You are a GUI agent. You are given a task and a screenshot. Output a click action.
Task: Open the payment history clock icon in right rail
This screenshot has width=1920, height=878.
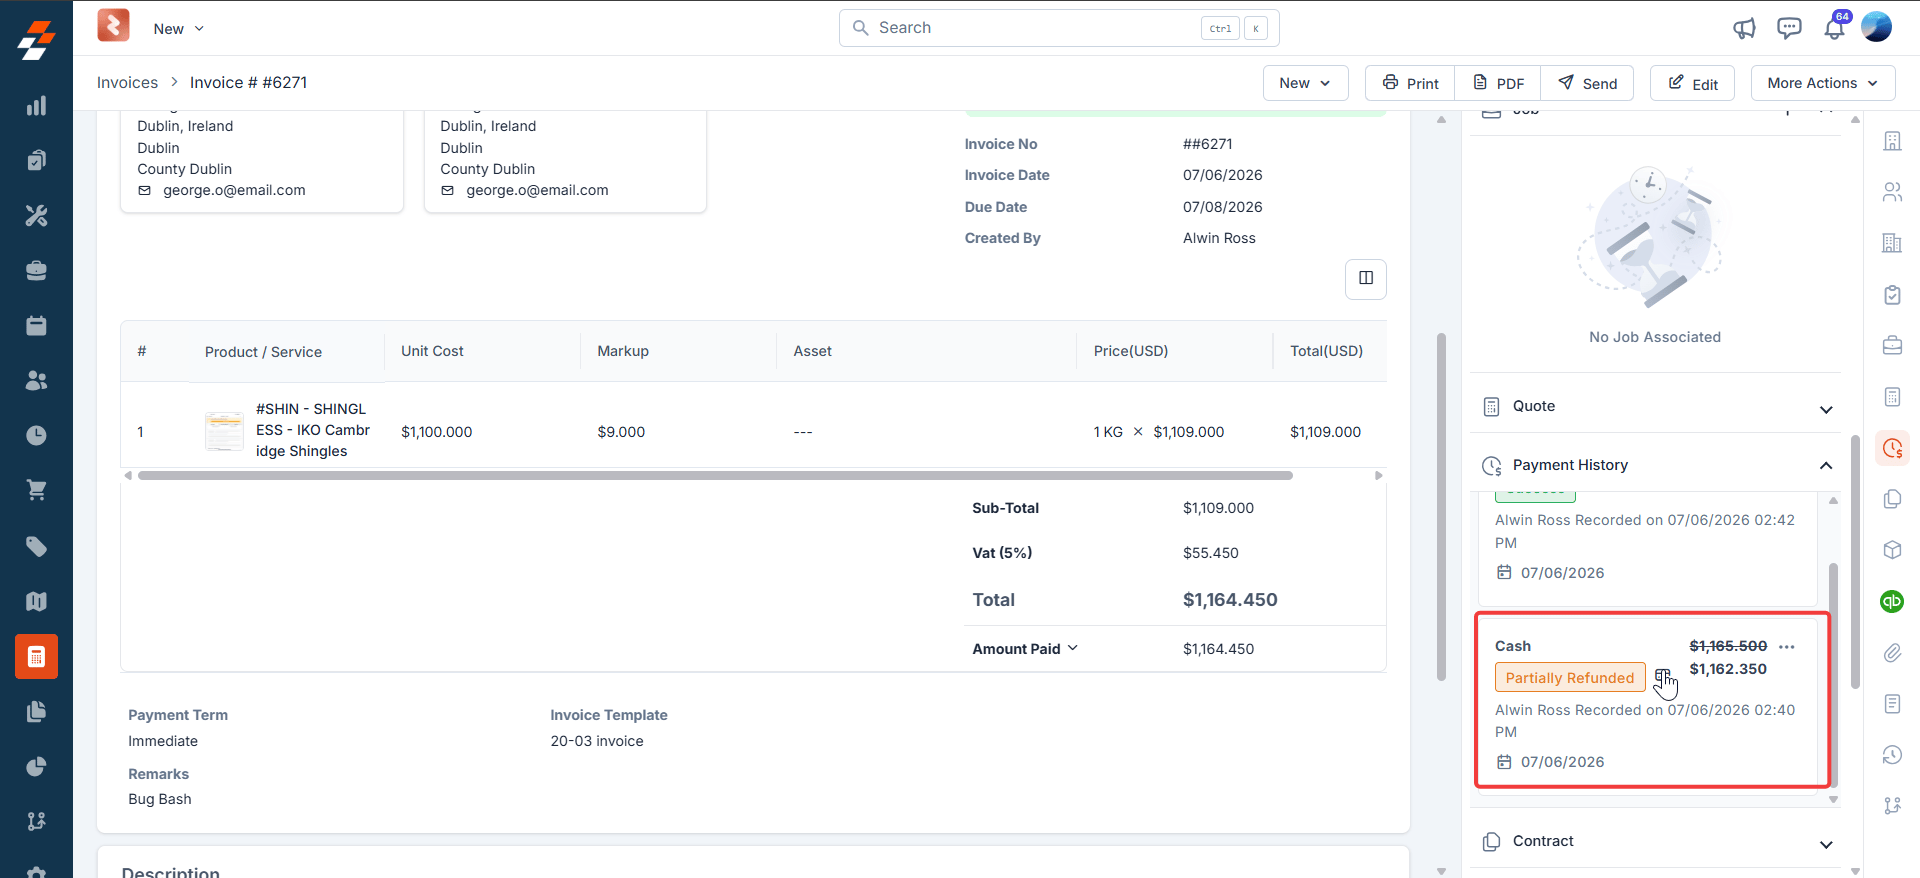(1892, 449)
